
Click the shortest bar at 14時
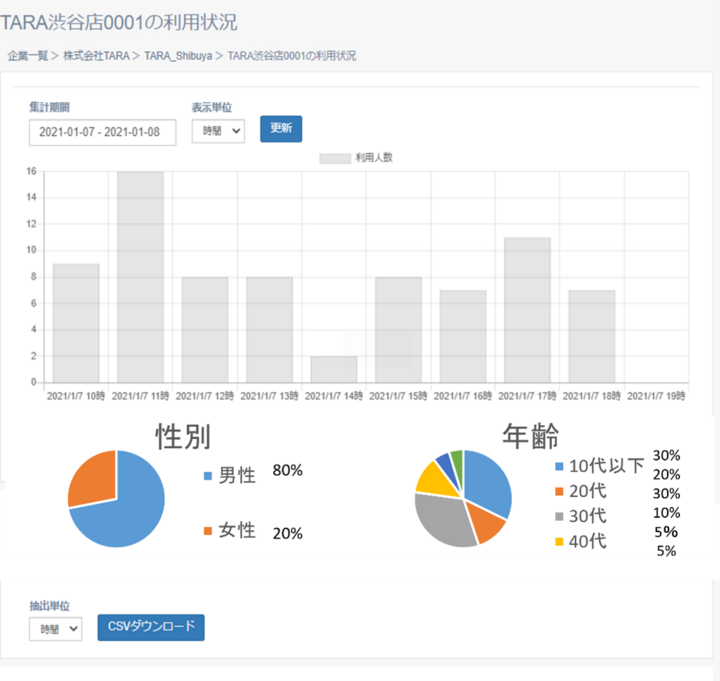pyautogui.click(x=334, y=369)
